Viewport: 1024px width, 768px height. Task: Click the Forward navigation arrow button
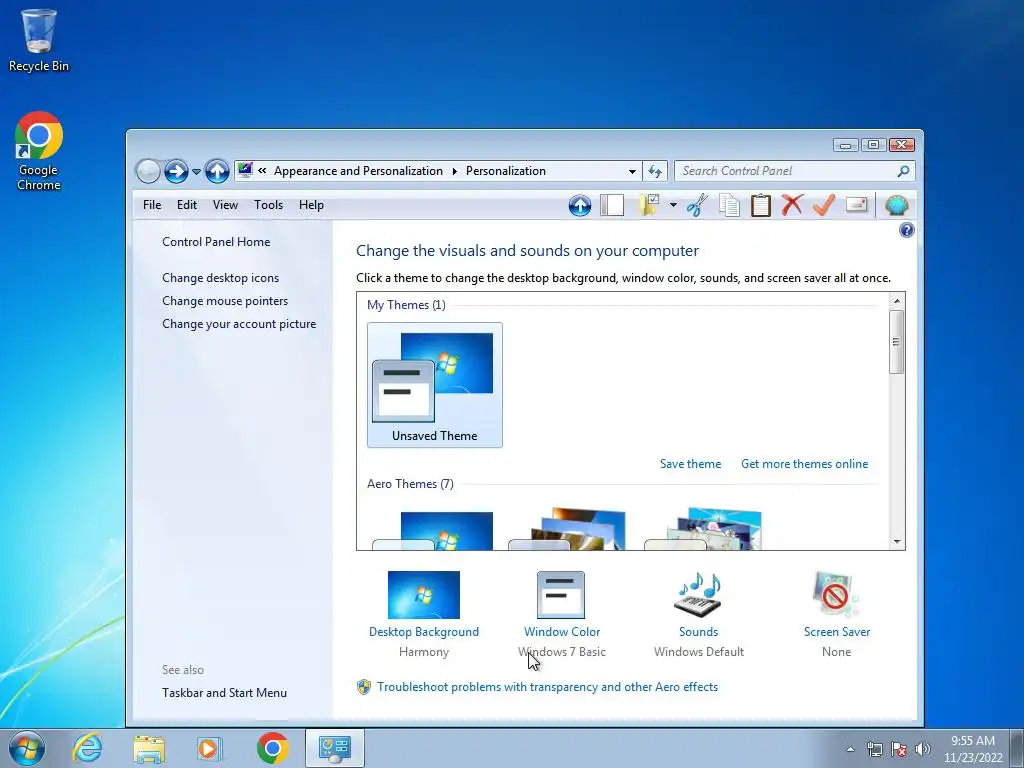[x=176, y=171]
